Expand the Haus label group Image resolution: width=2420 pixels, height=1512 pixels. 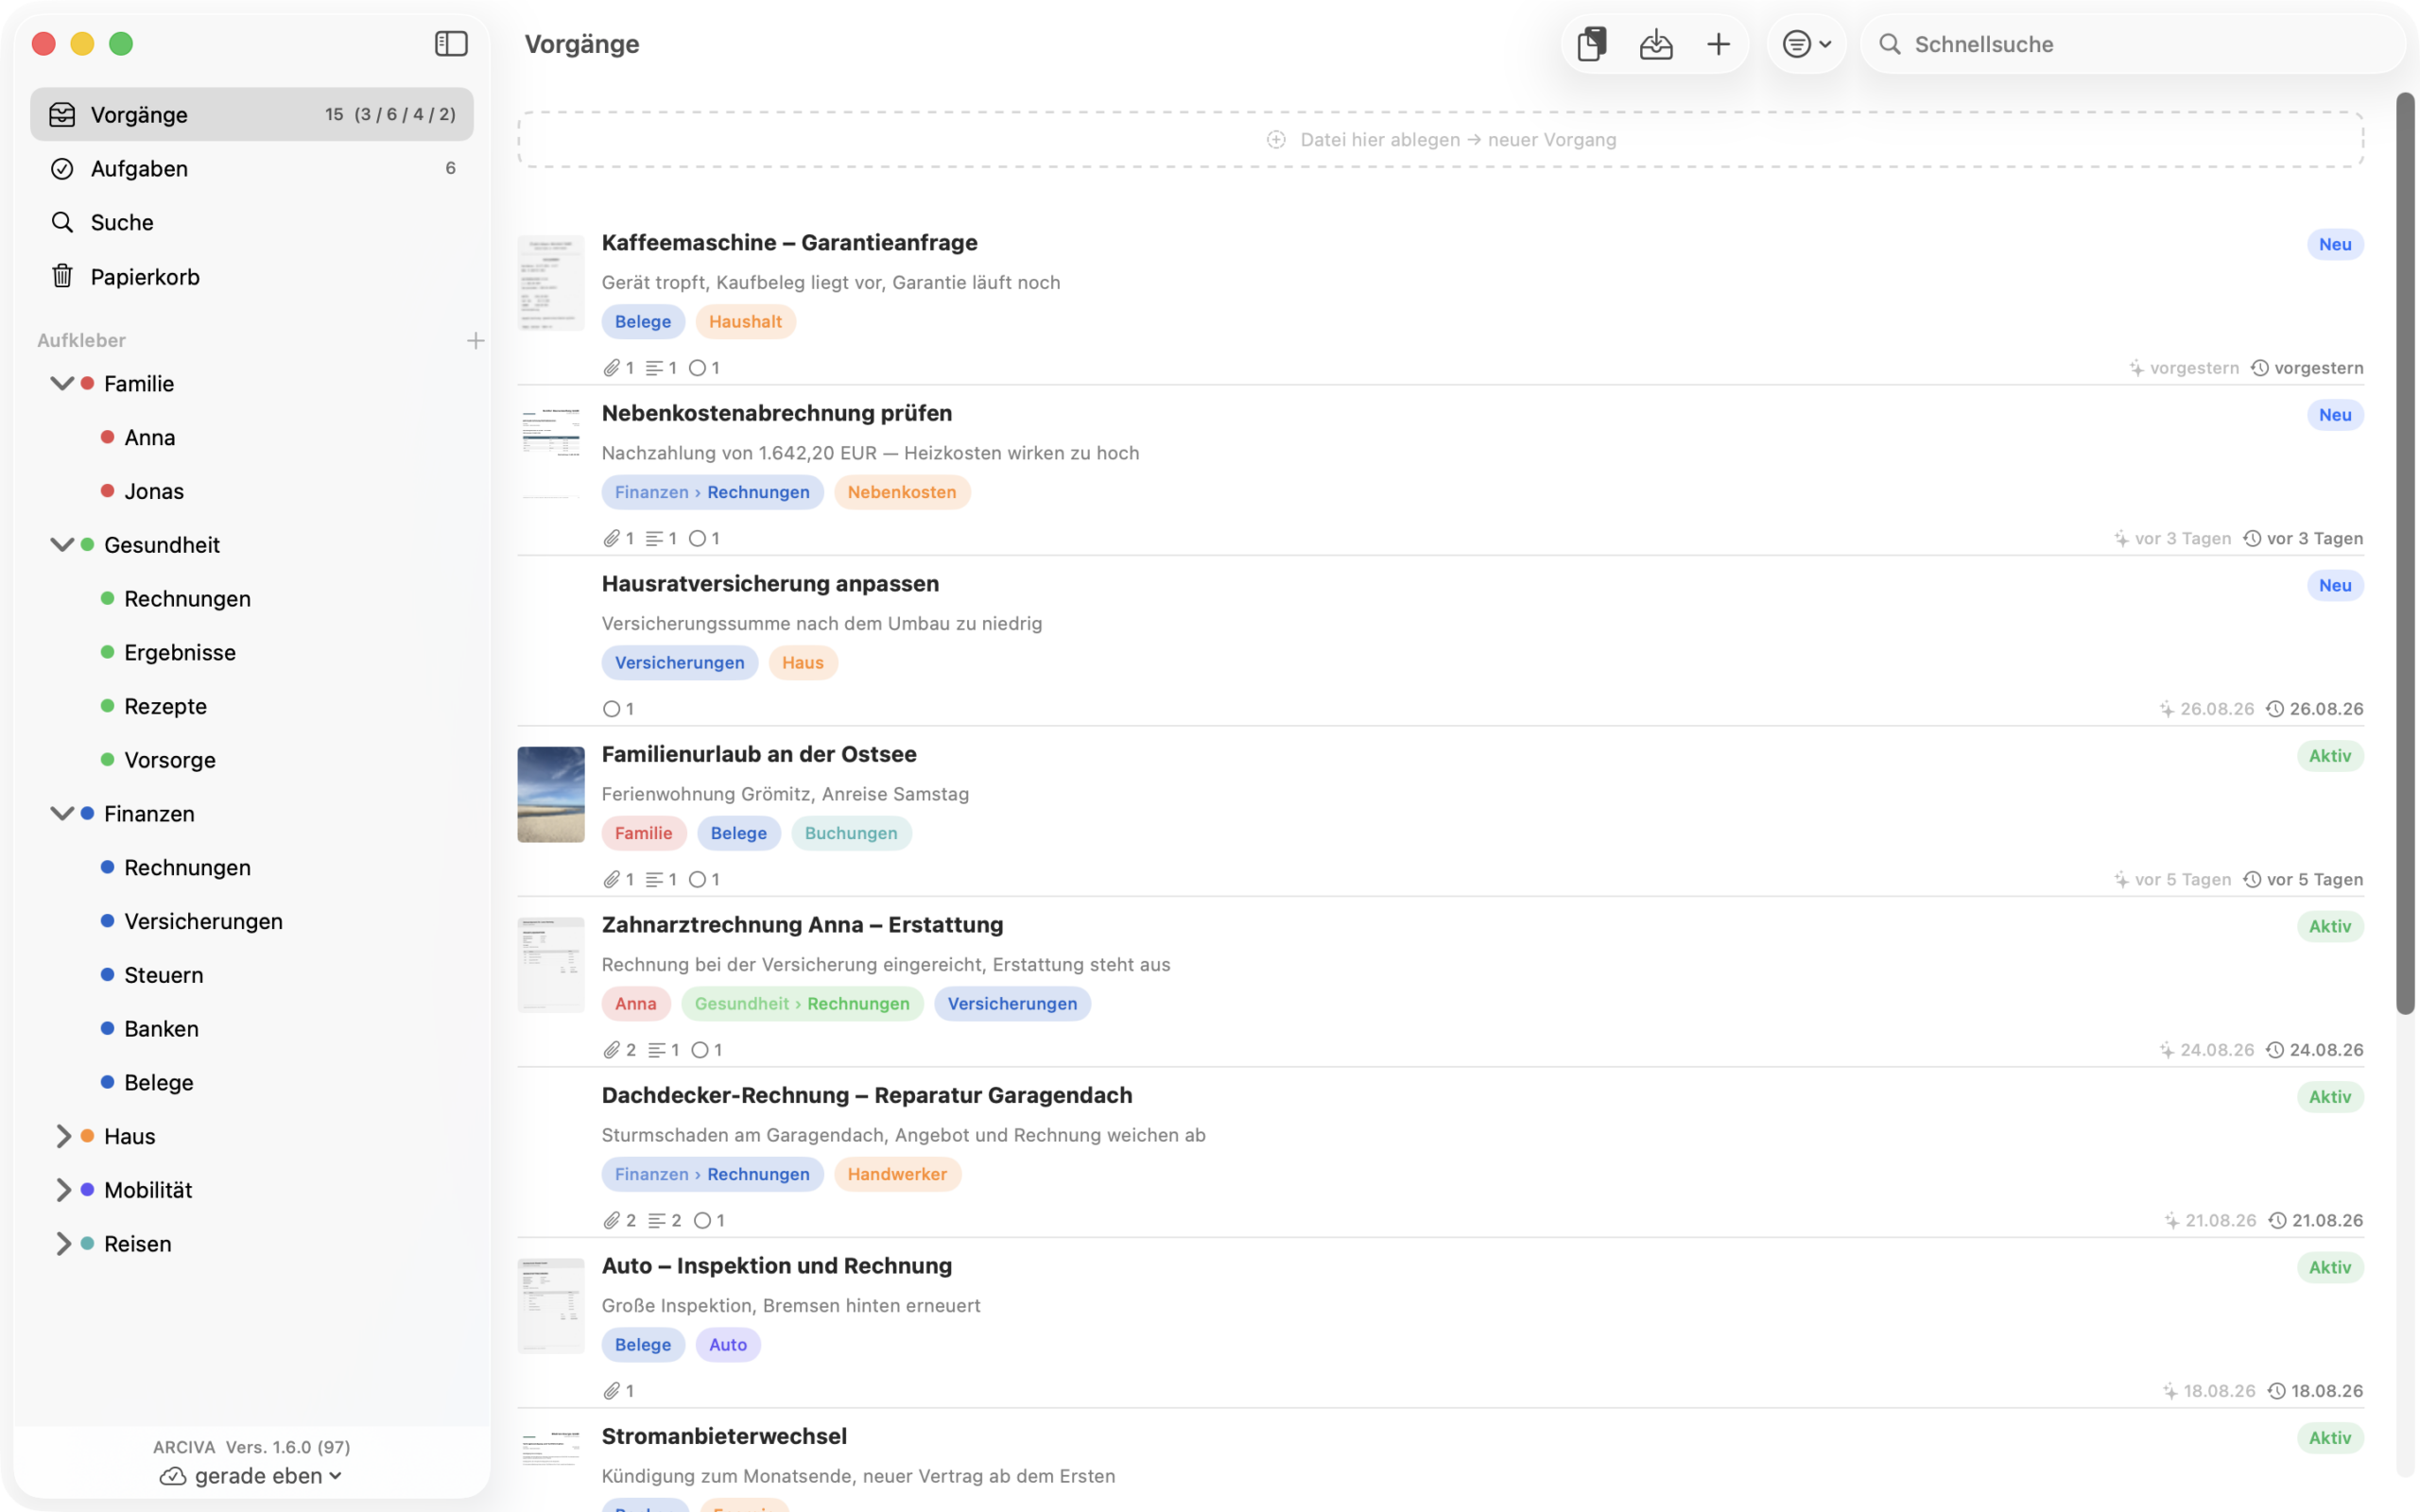pyautogui.click(x=62, y=1136)
